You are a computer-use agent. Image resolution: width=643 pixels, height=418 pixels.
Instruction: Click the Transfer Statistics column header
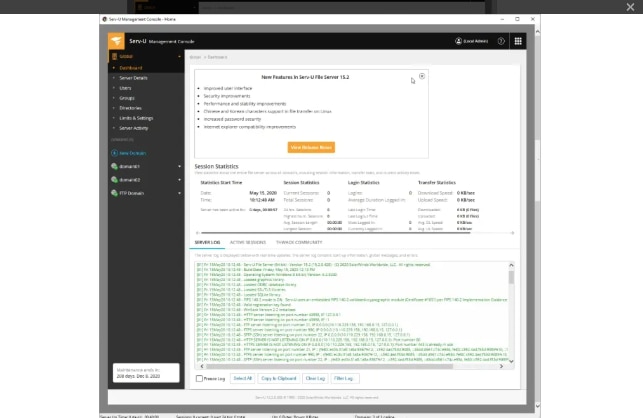(x=437, y=183)
